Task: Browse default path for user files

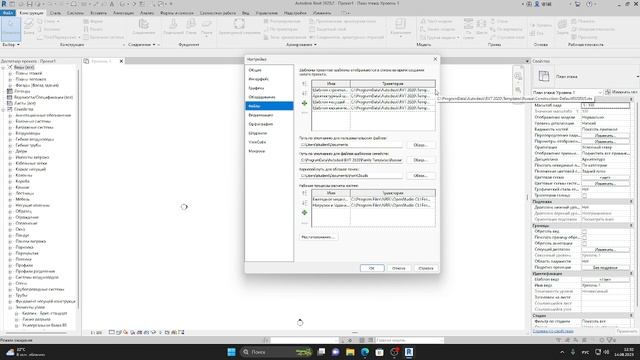Action: [x=420, y=145]
